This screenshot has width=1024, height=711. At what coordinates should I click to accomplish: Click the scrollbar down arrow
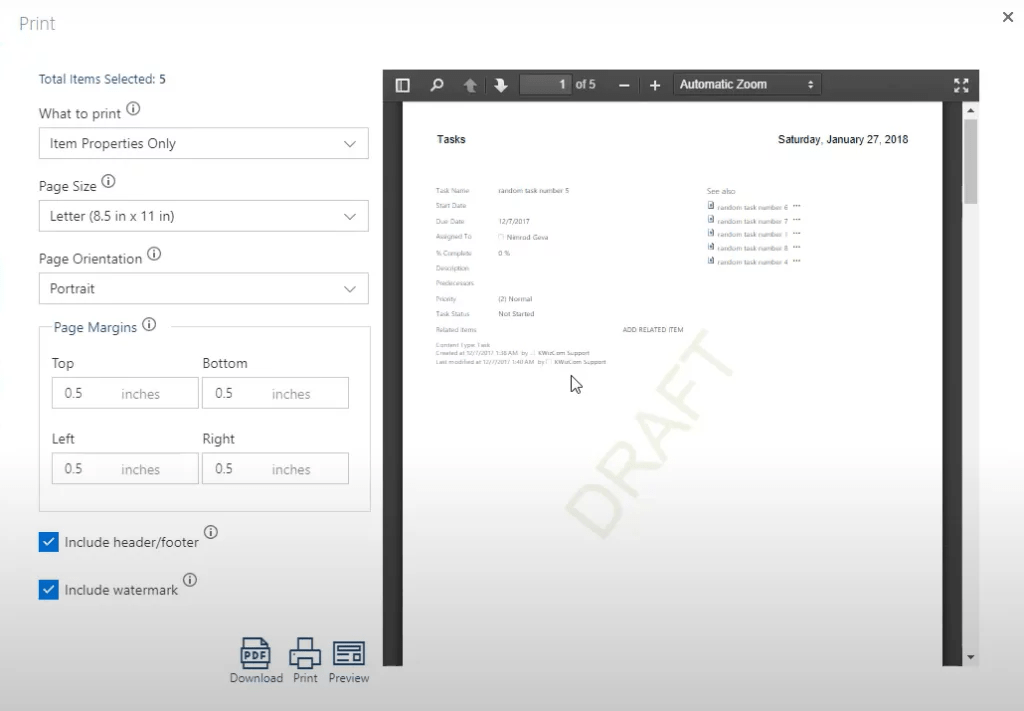(970, 657)
